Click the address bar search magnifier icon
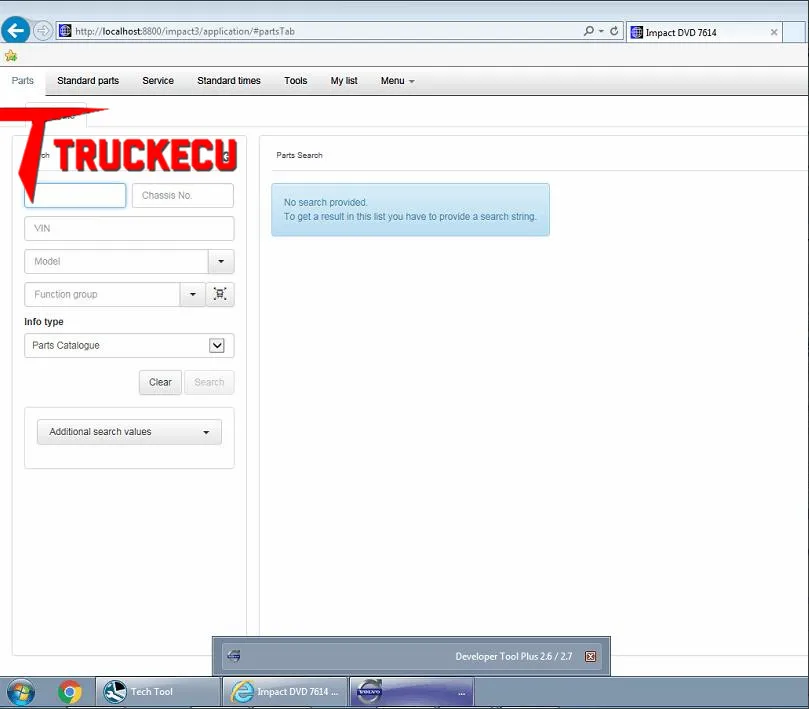This screenshot has height=709, width=809. pos(589,31)
